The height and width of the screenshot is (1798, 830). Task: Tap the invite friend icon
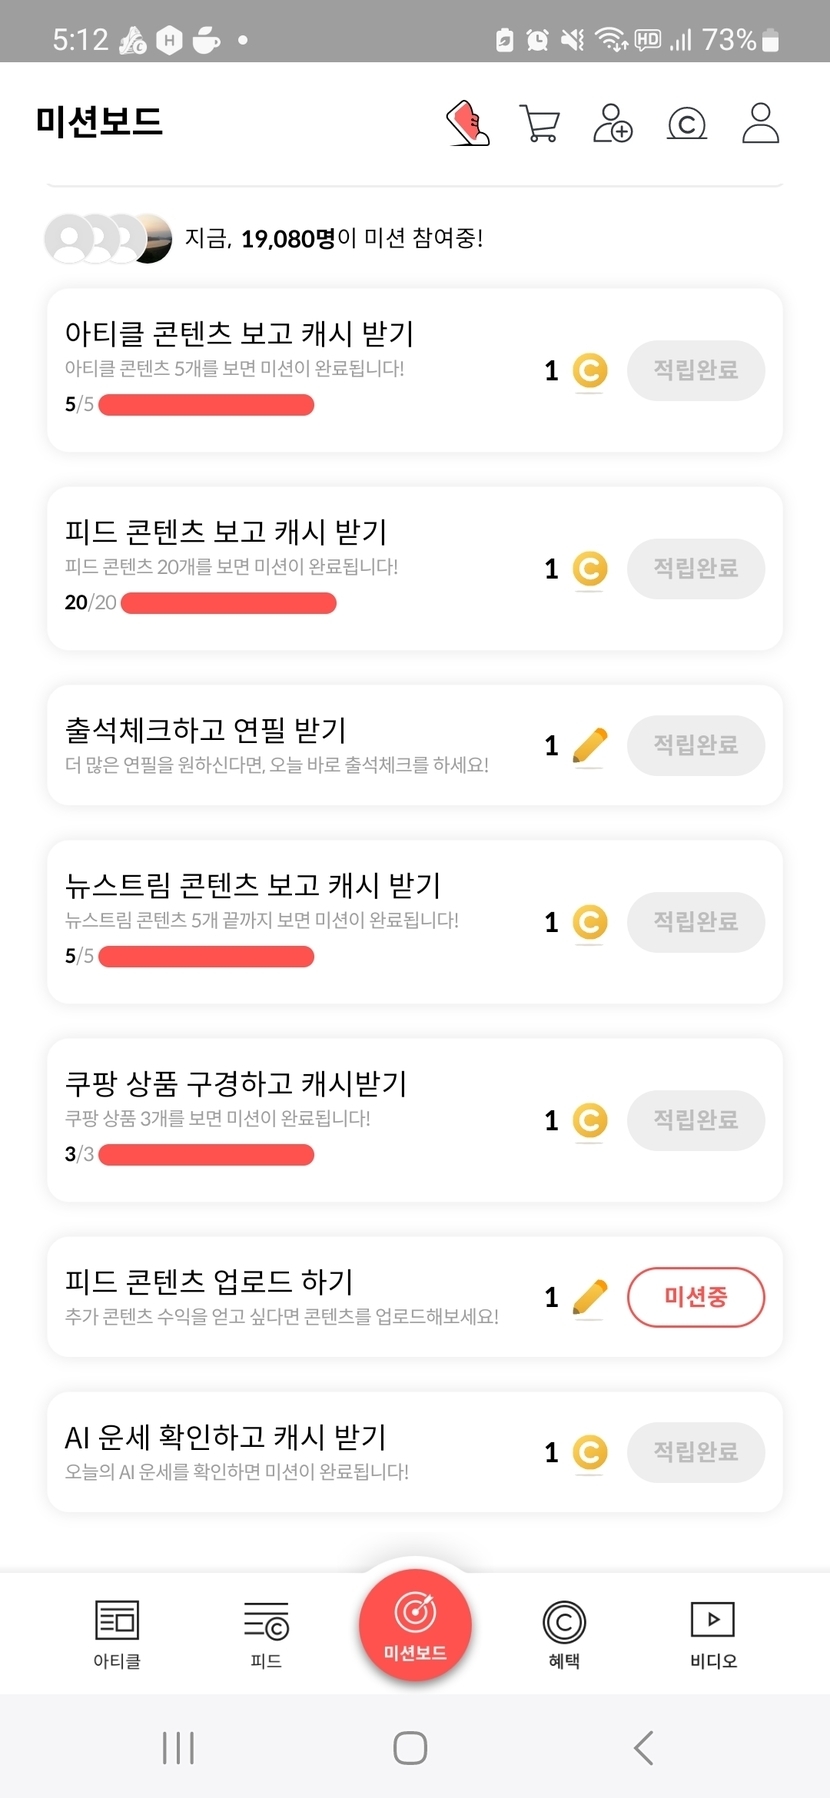pos(612,124)
